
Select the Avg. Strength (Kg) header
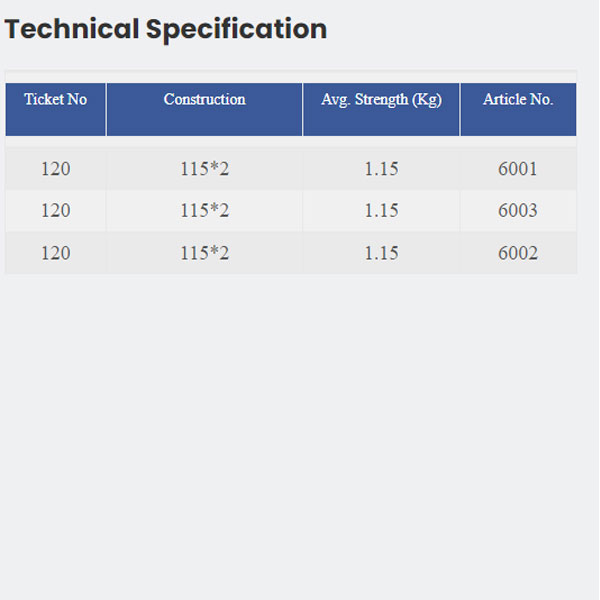tap(381, 109)
